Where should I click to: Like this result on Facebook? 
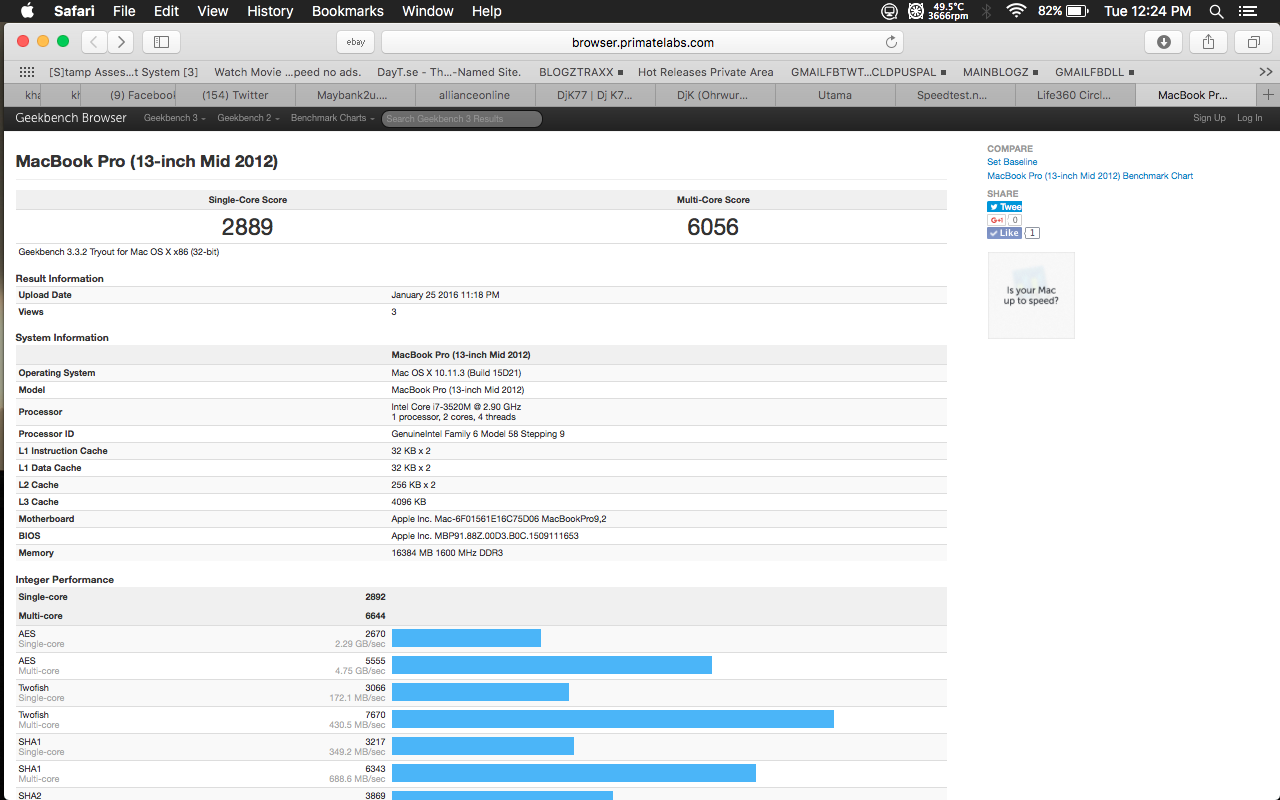click(1004, 233)
